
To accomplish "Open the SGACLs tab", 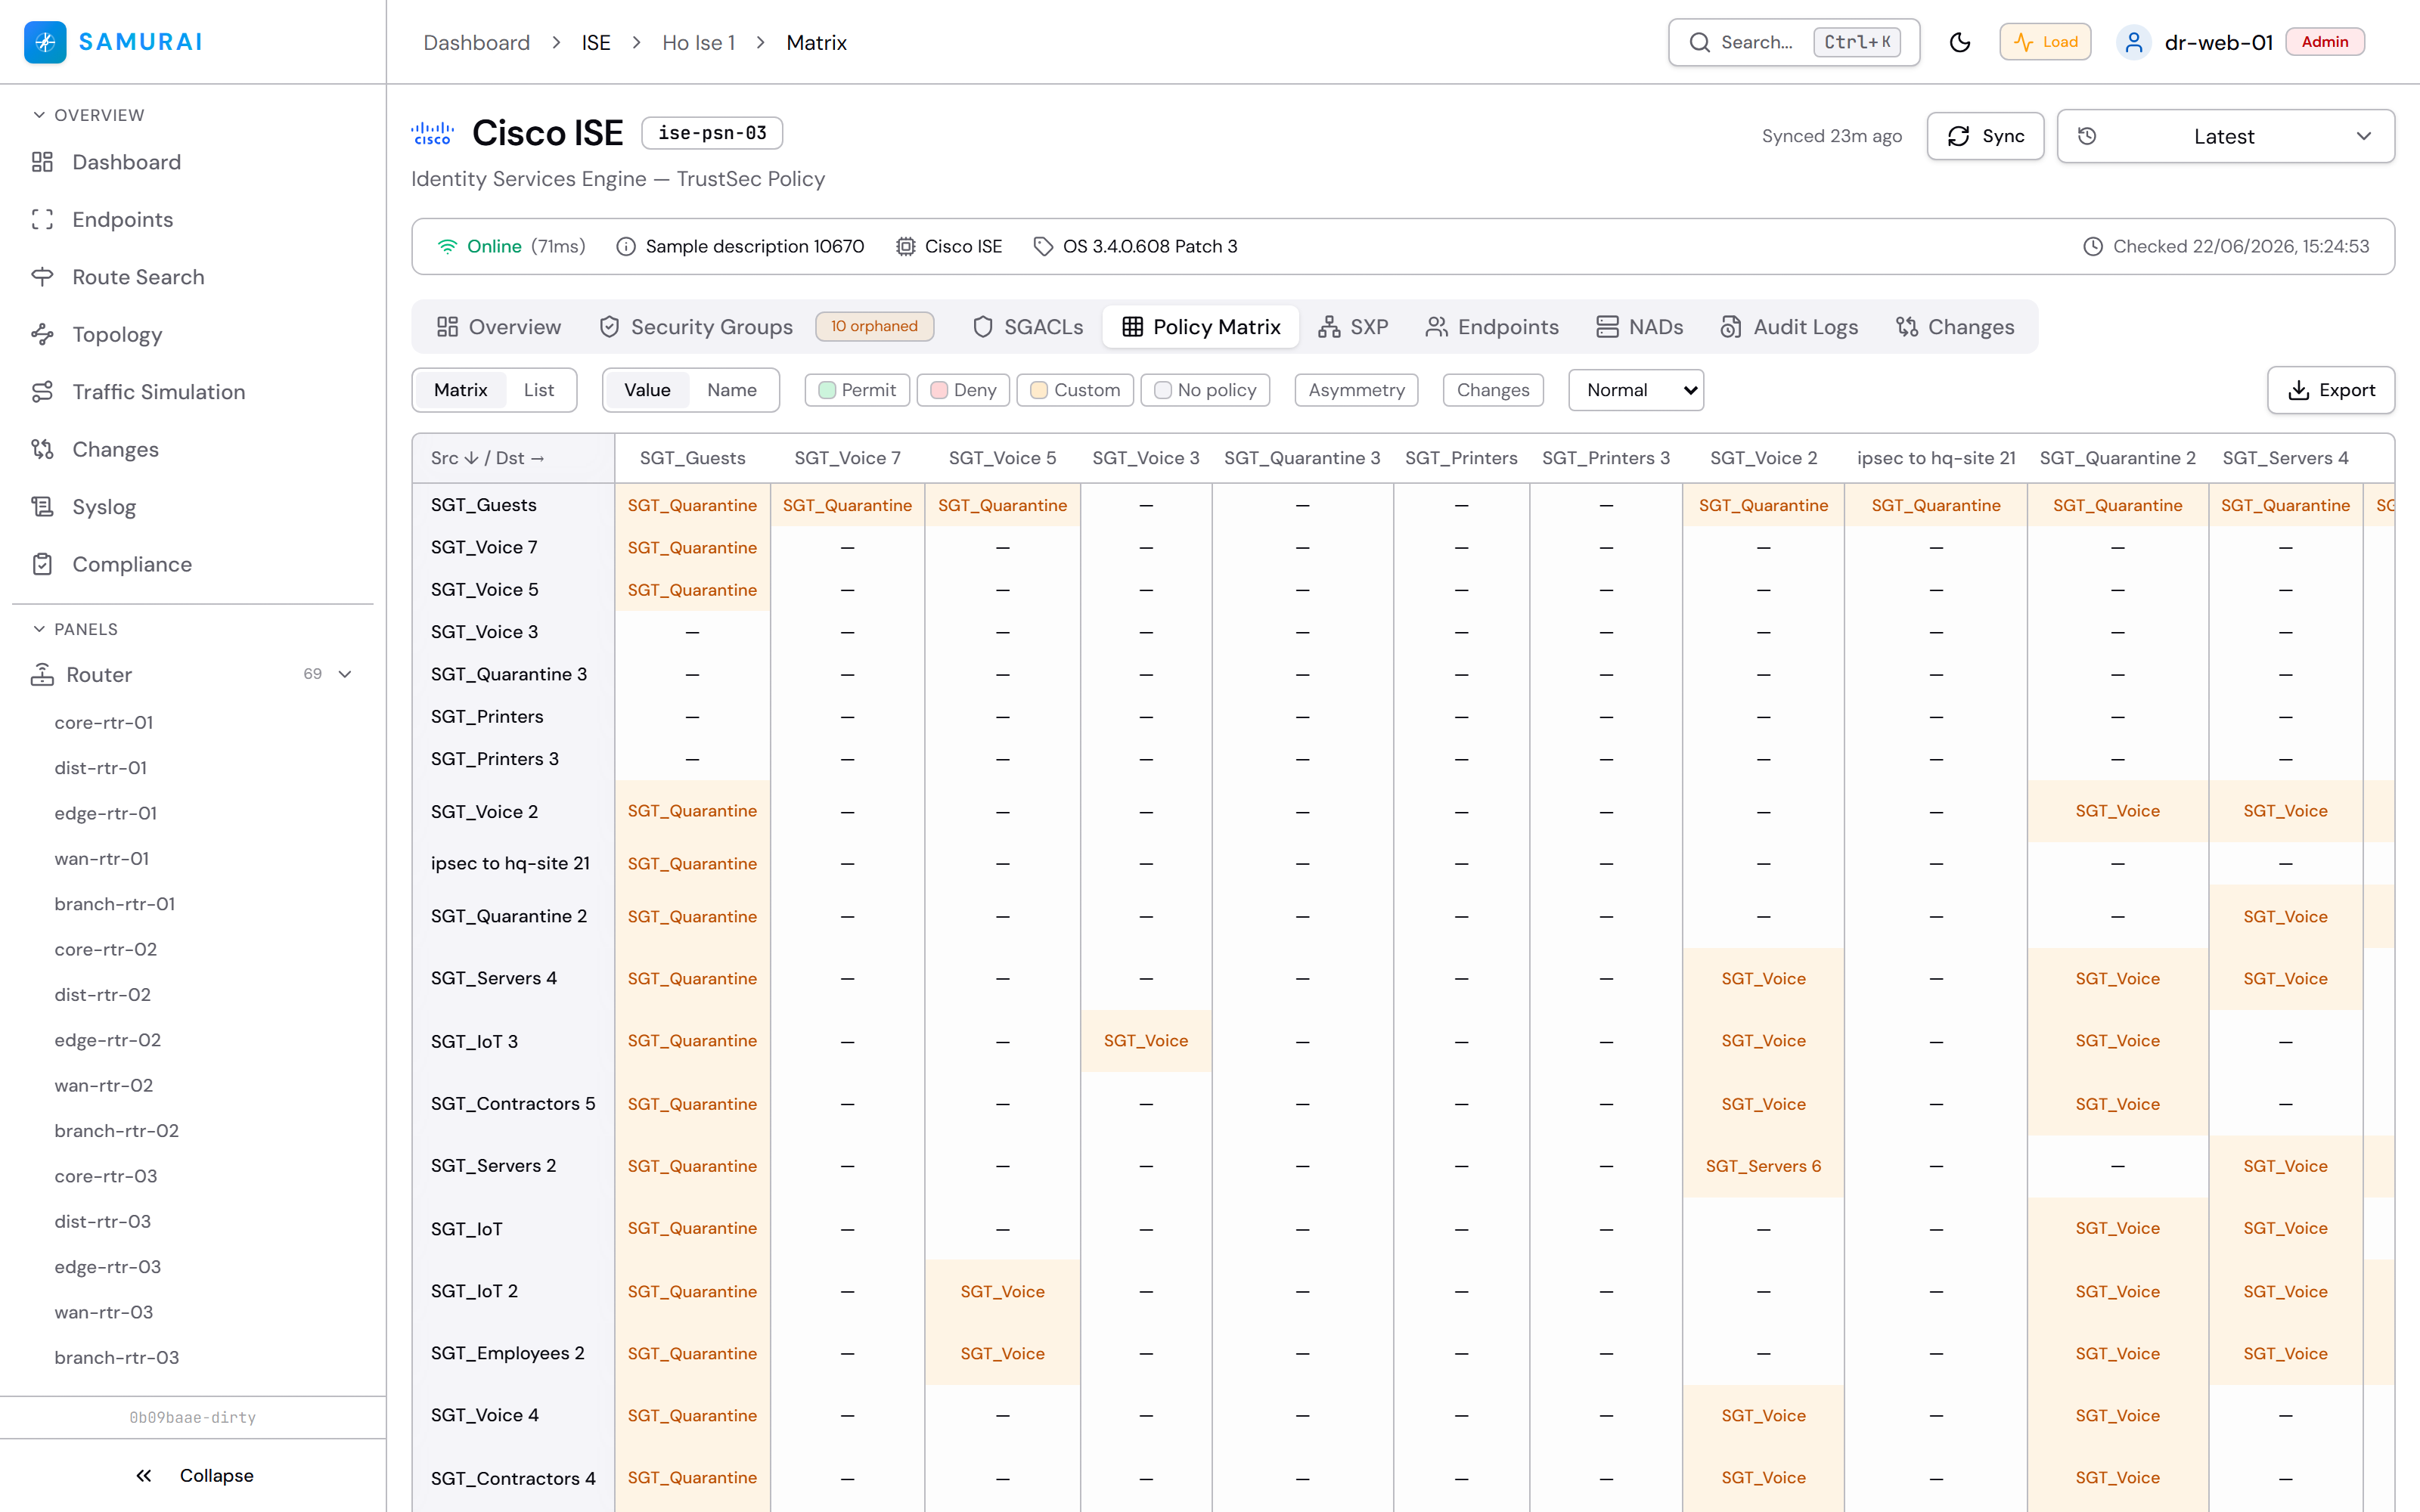I will pyautogui.click(x=1028, y=327).
